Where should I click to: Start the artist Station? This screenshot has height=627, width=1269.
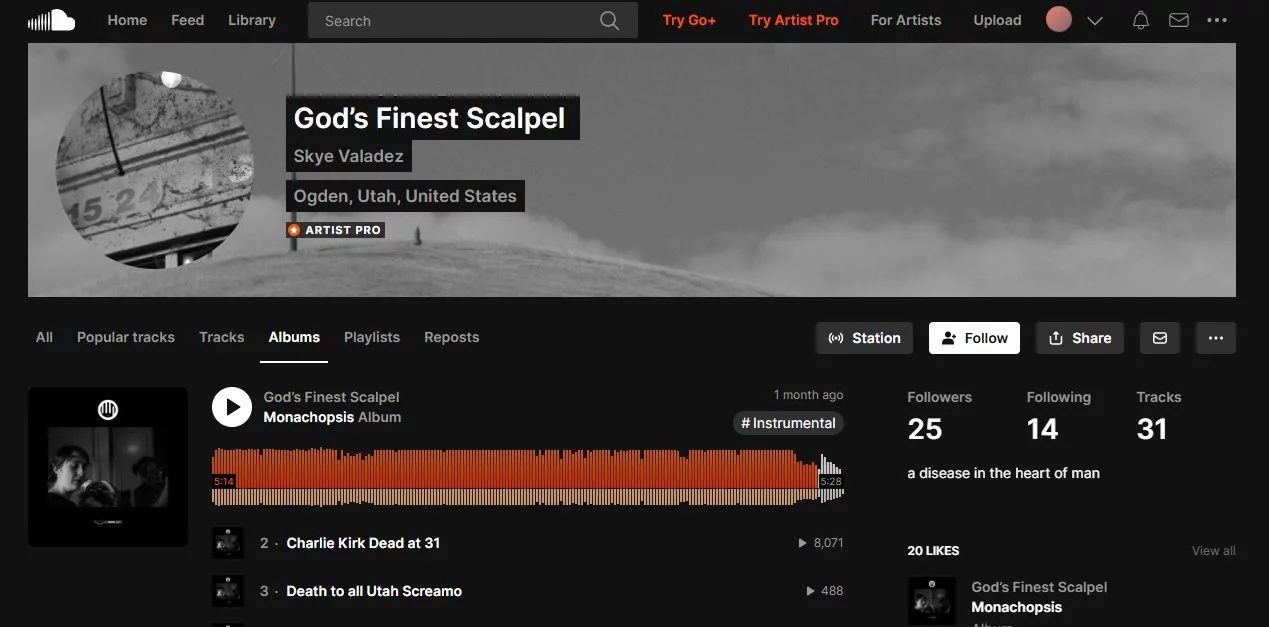pyautogui.click(x=864, y=338)
